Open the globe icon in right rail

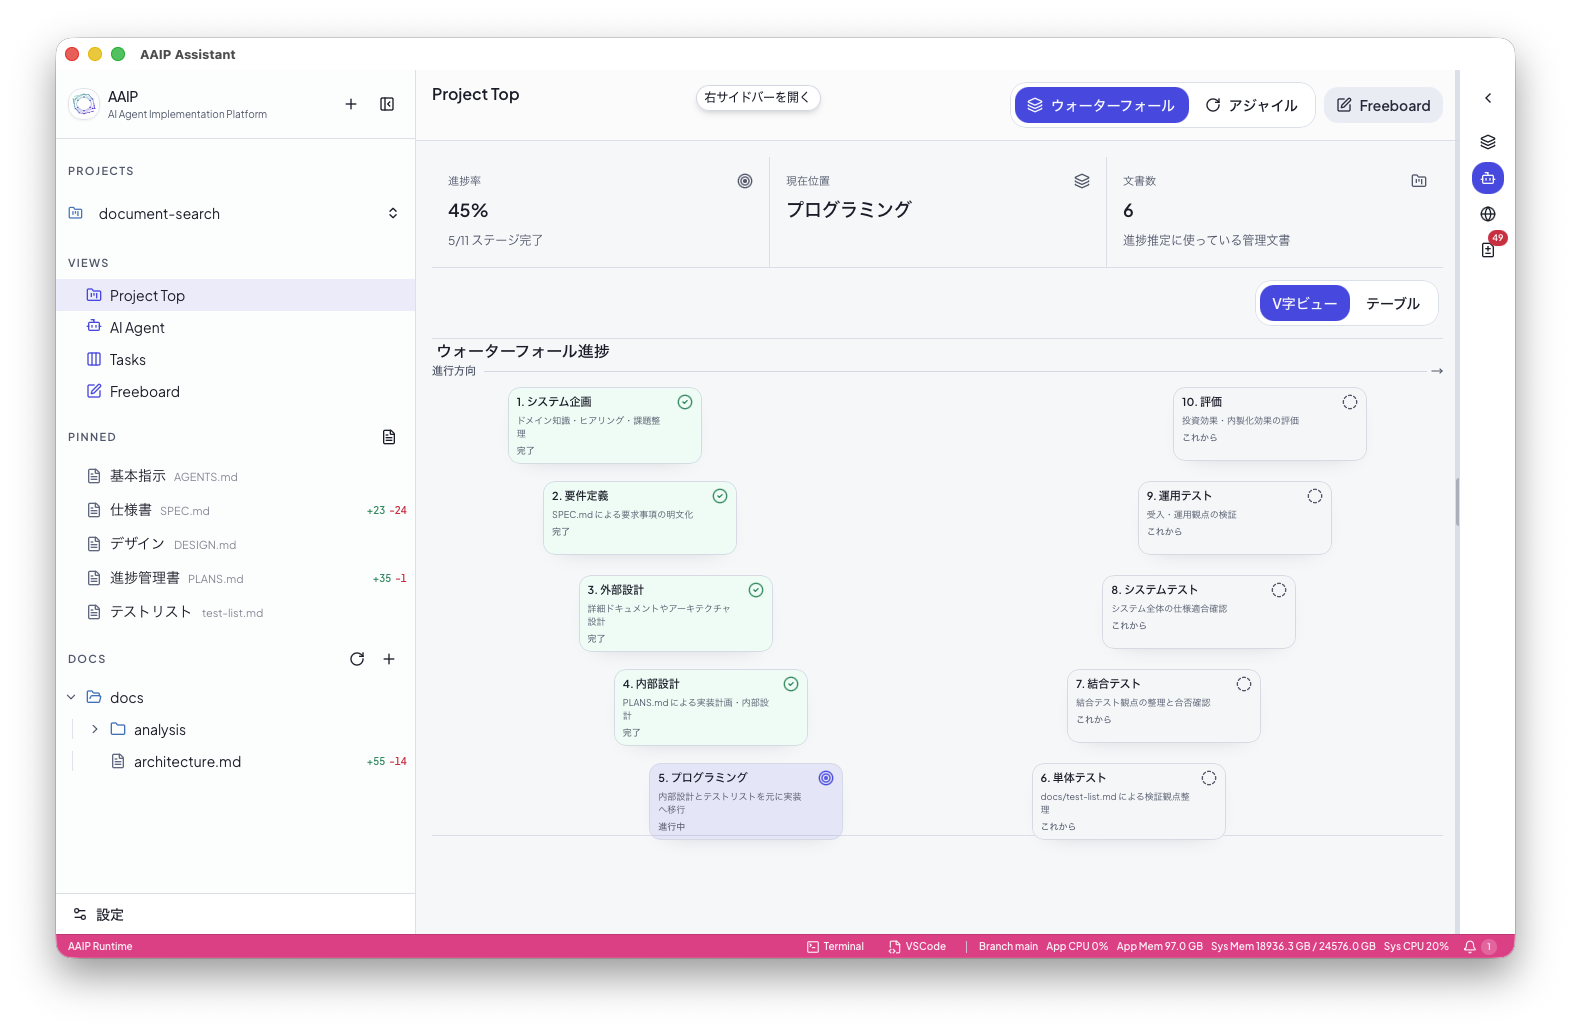coord(1488,214)
